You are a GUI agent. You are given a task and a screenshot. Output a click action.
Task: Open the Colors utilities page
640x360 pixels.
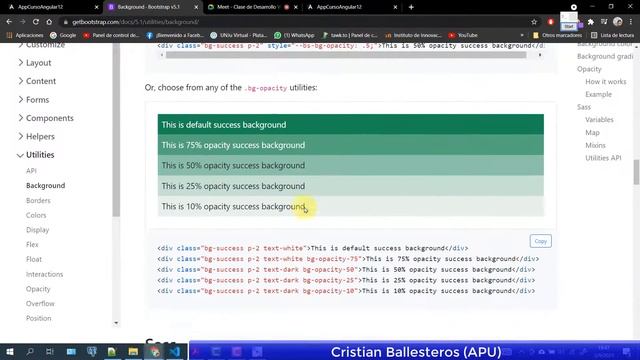click(x=36, y=215)
